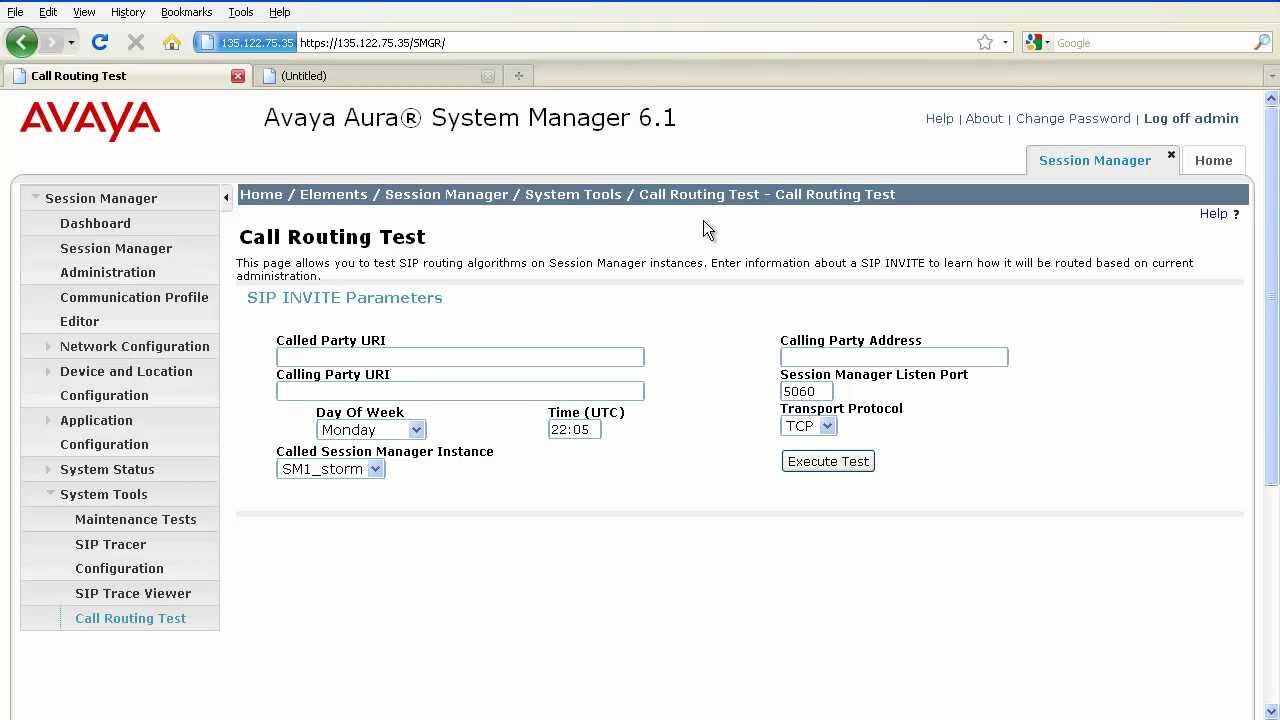This screenshot has width=1280, height=720.
Task: Click the Calling Party Address field
Action: 894,357
